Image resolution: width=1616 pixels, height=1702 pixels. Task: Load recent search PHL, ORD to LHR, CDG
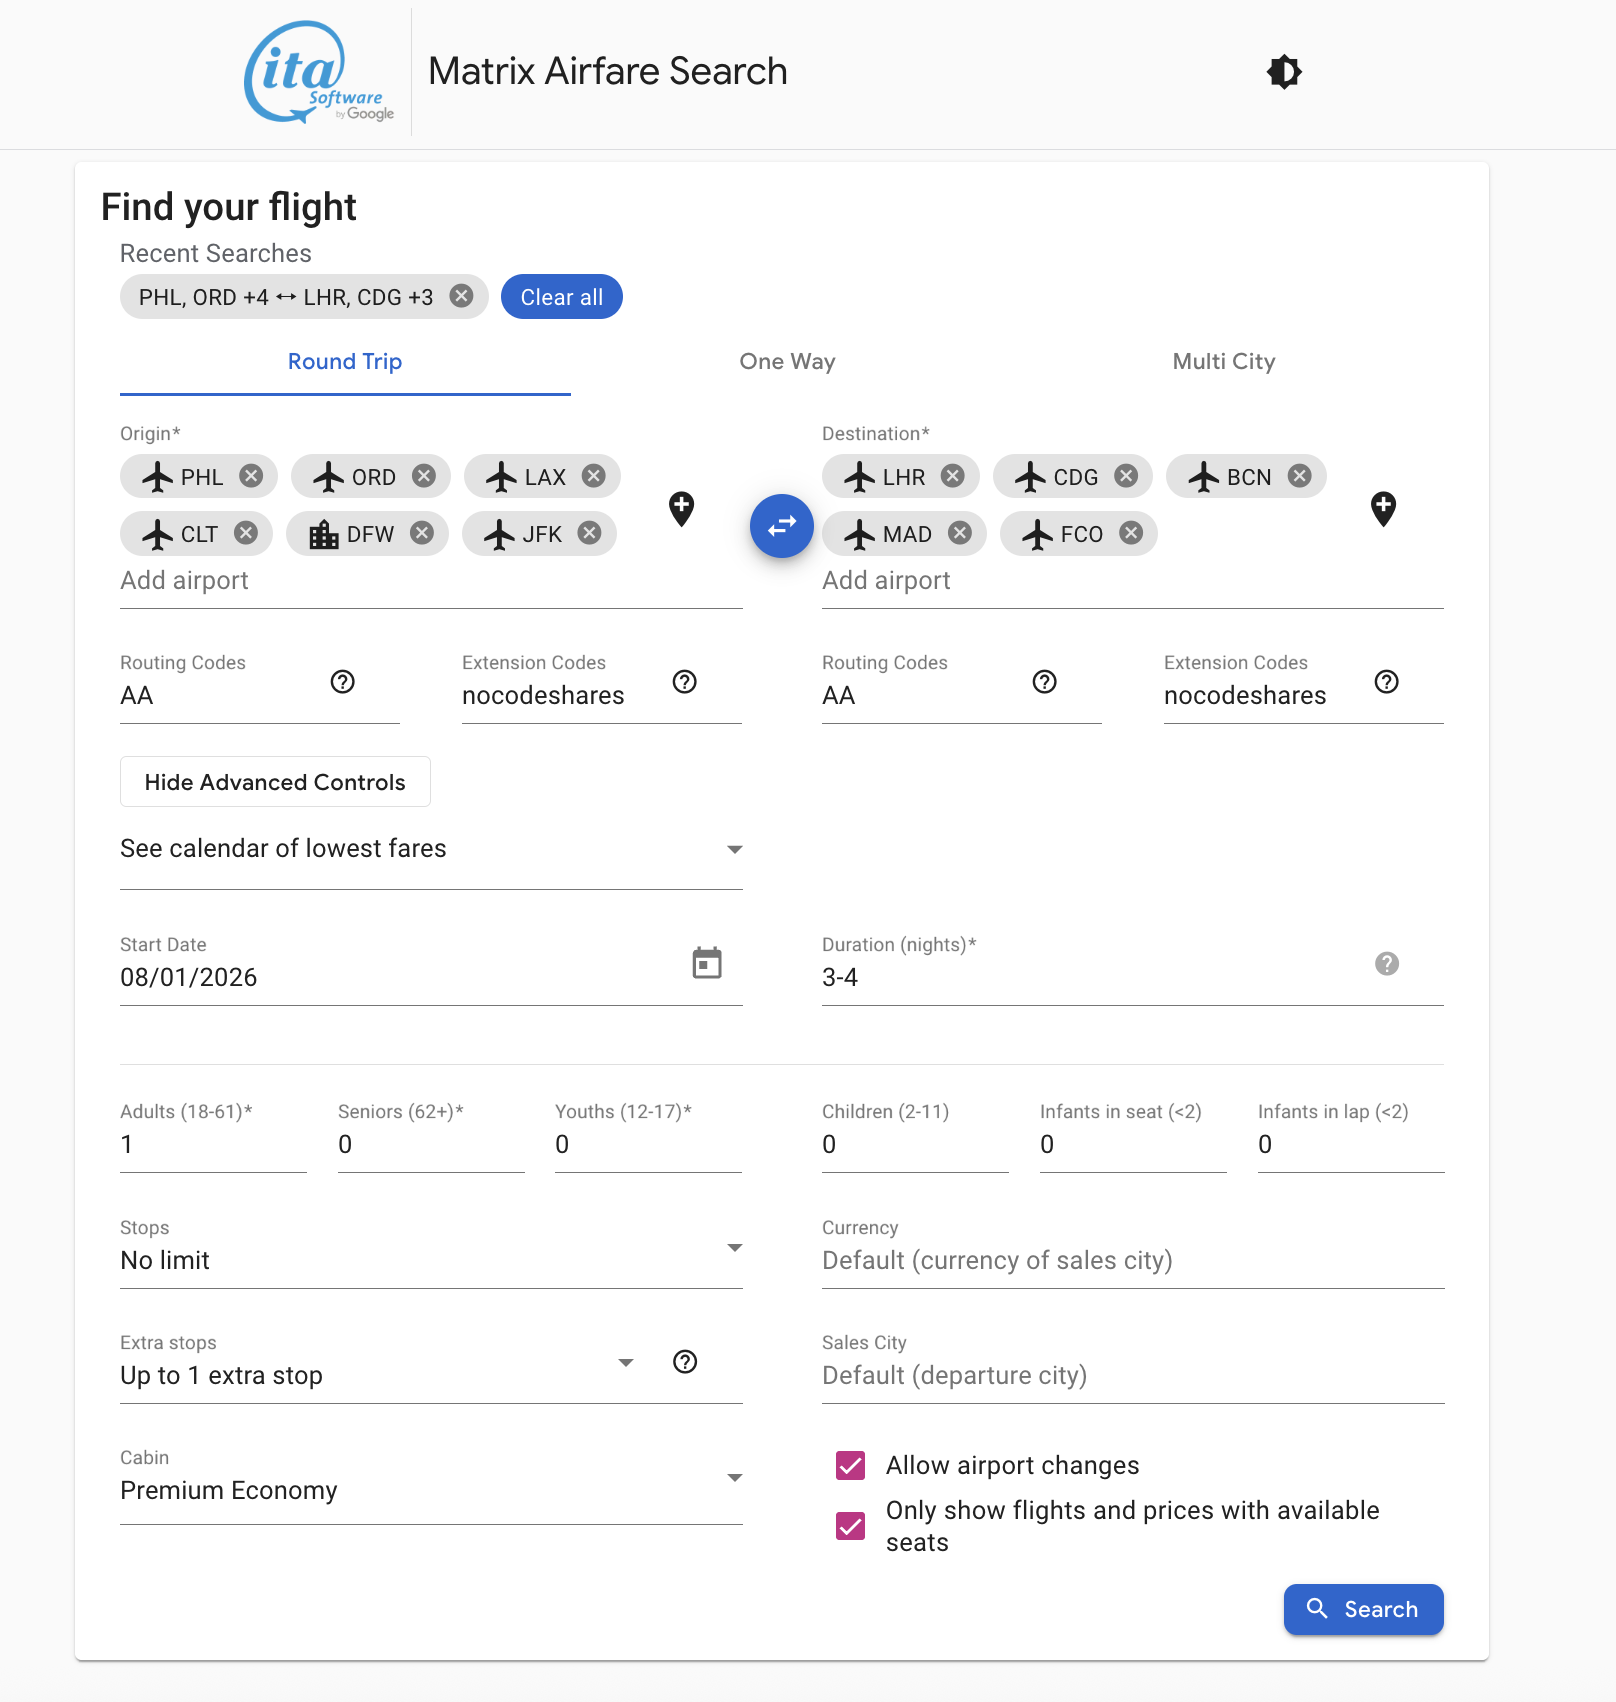(286, 297)
